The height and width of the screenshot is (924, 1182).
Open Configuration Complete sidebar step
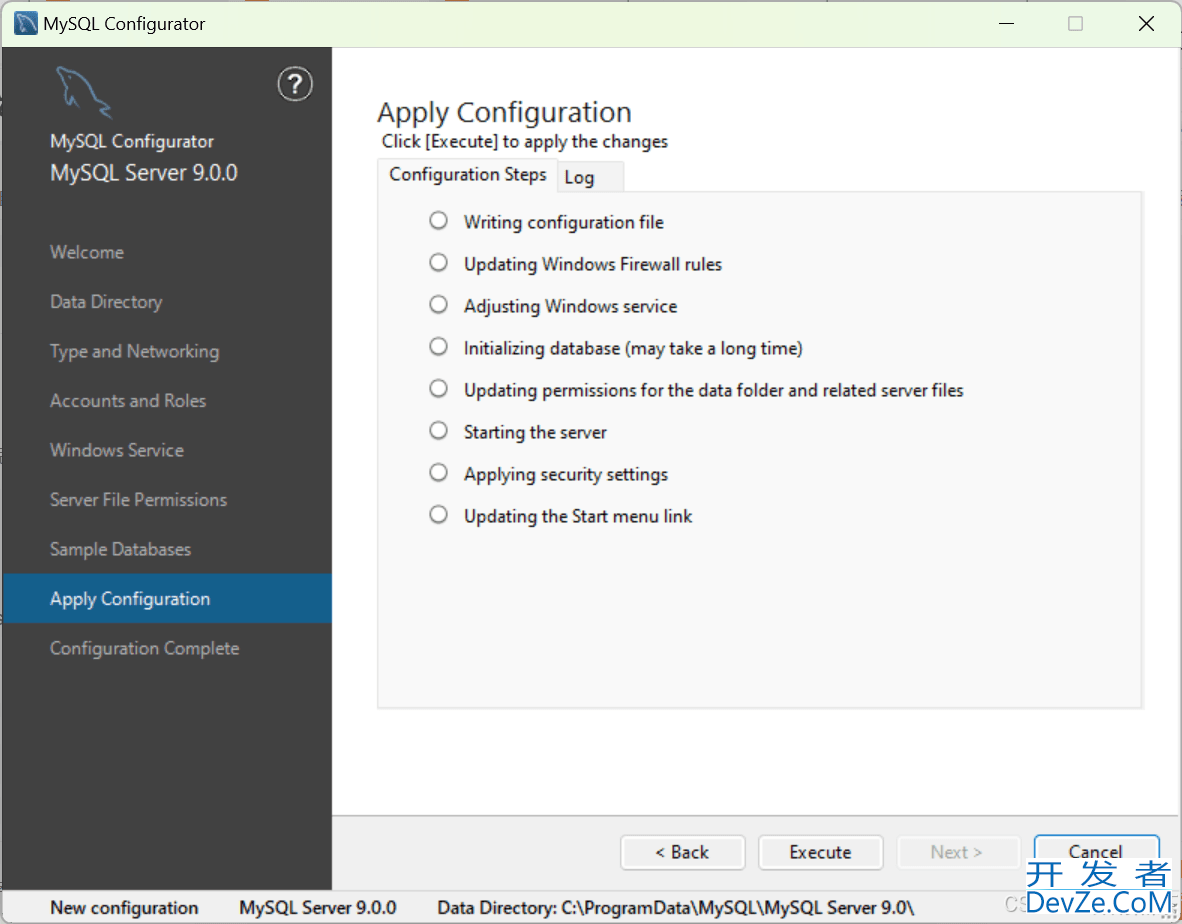coord(144,649)
